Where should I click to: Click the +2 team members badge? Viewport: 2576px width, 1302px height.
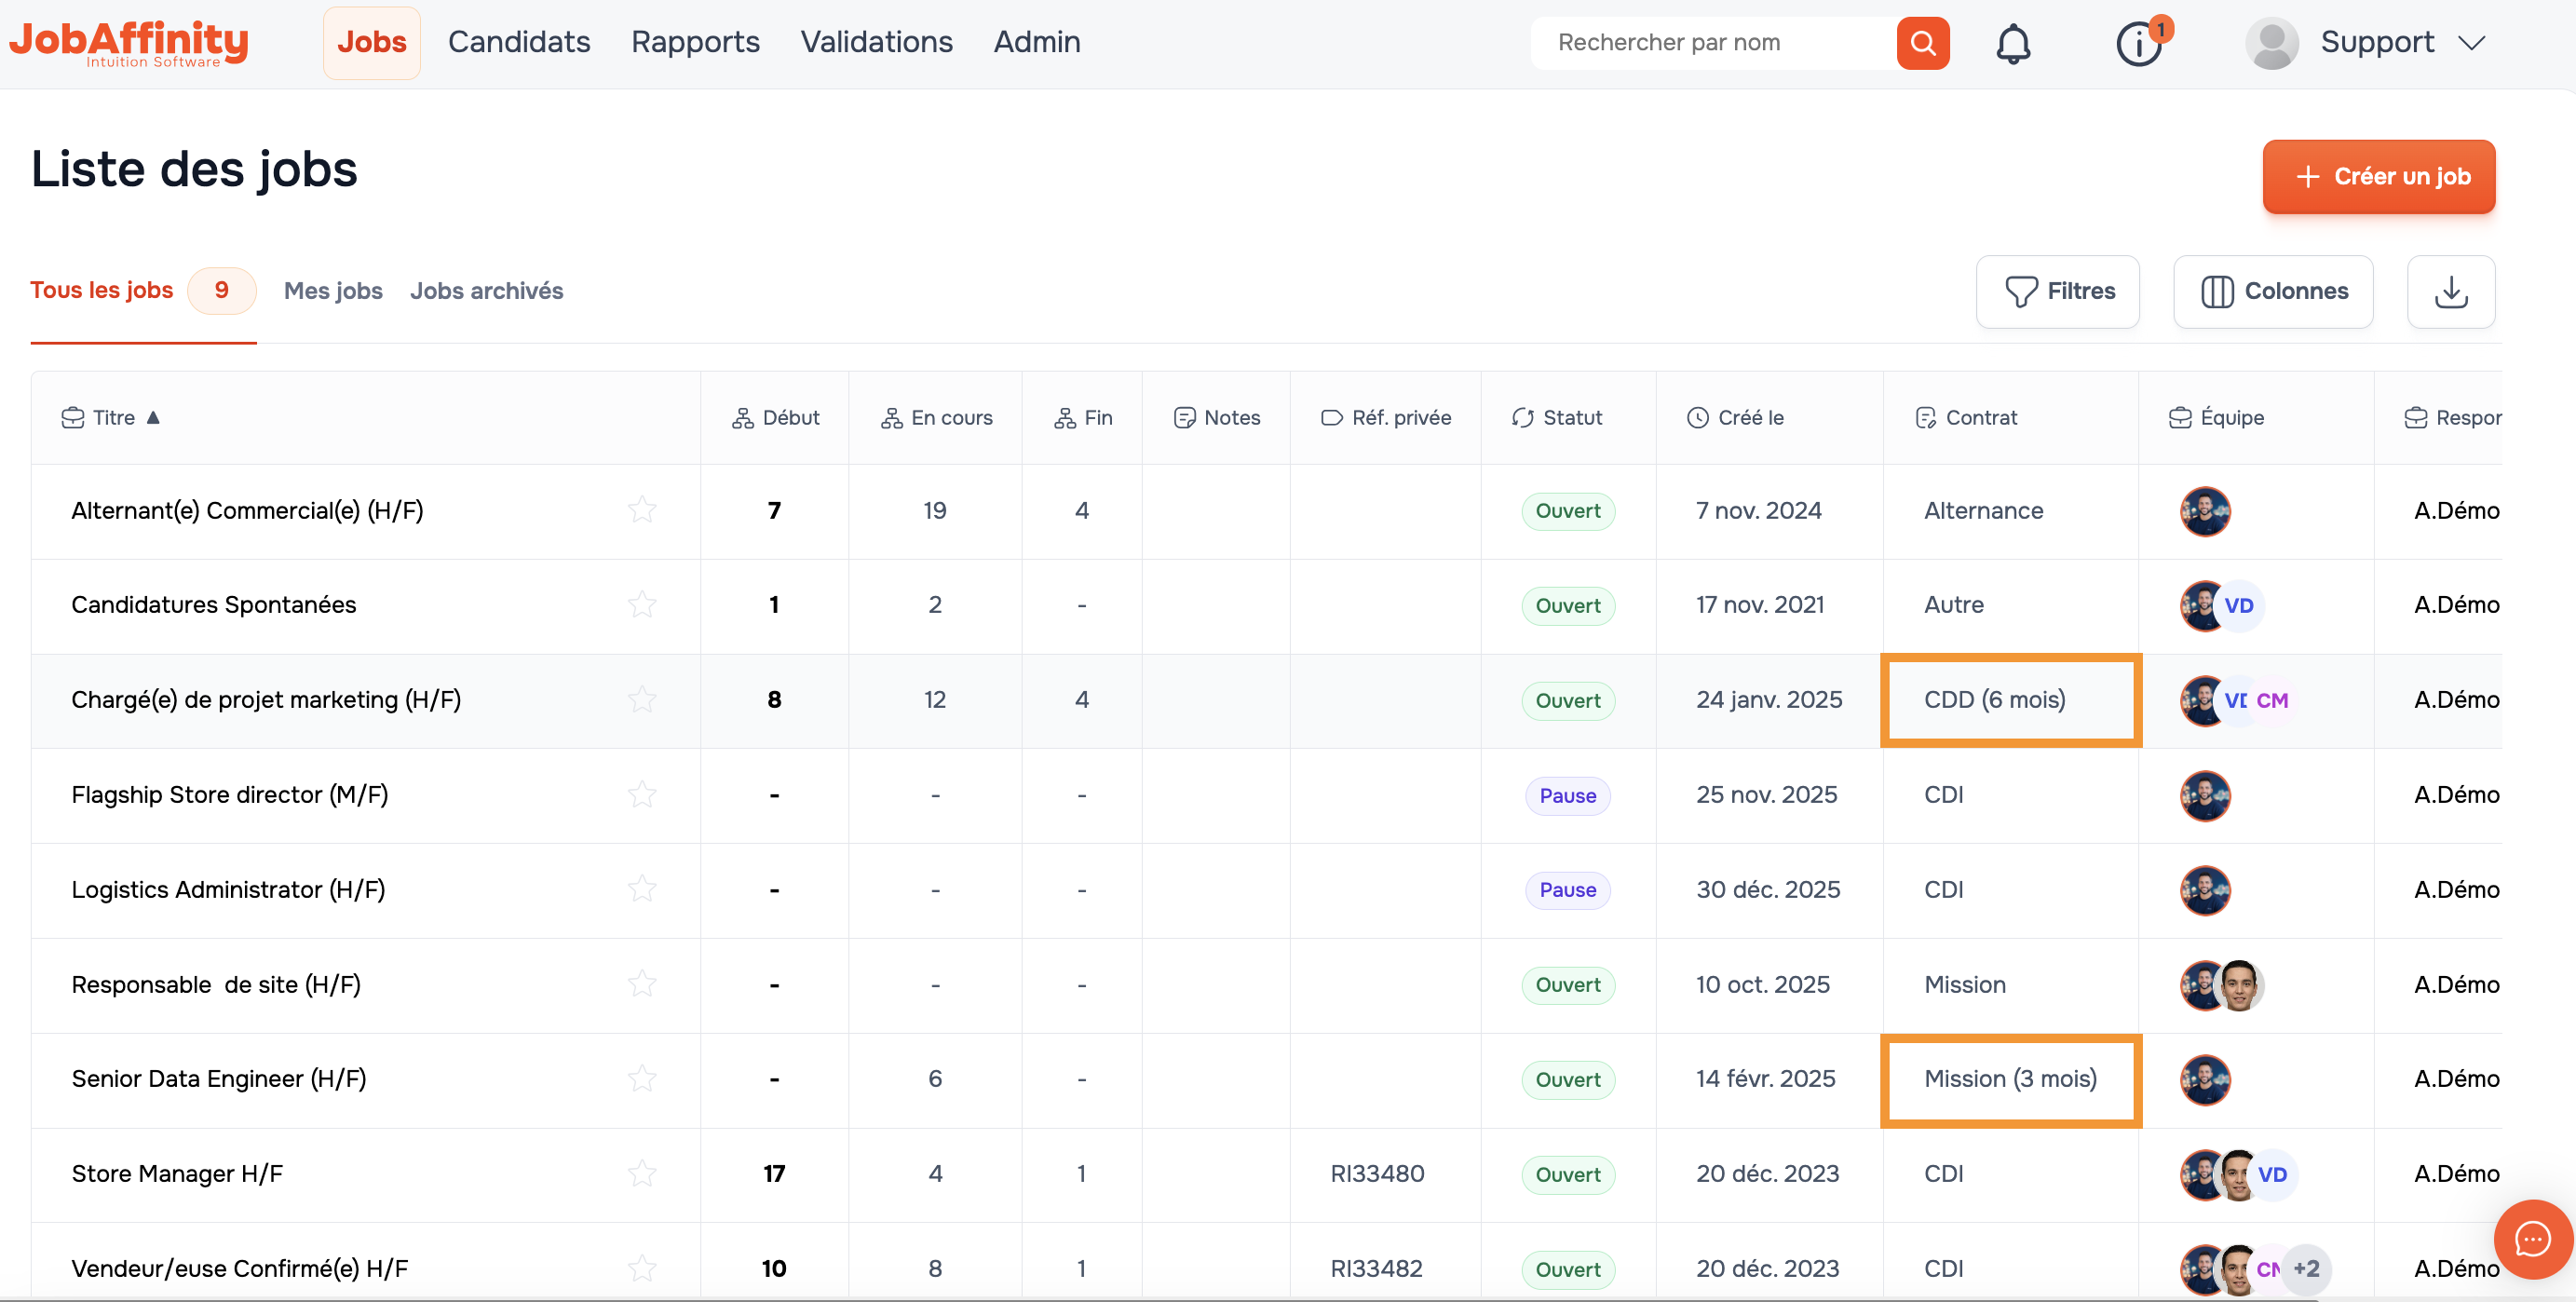tap(2306, 1268)
